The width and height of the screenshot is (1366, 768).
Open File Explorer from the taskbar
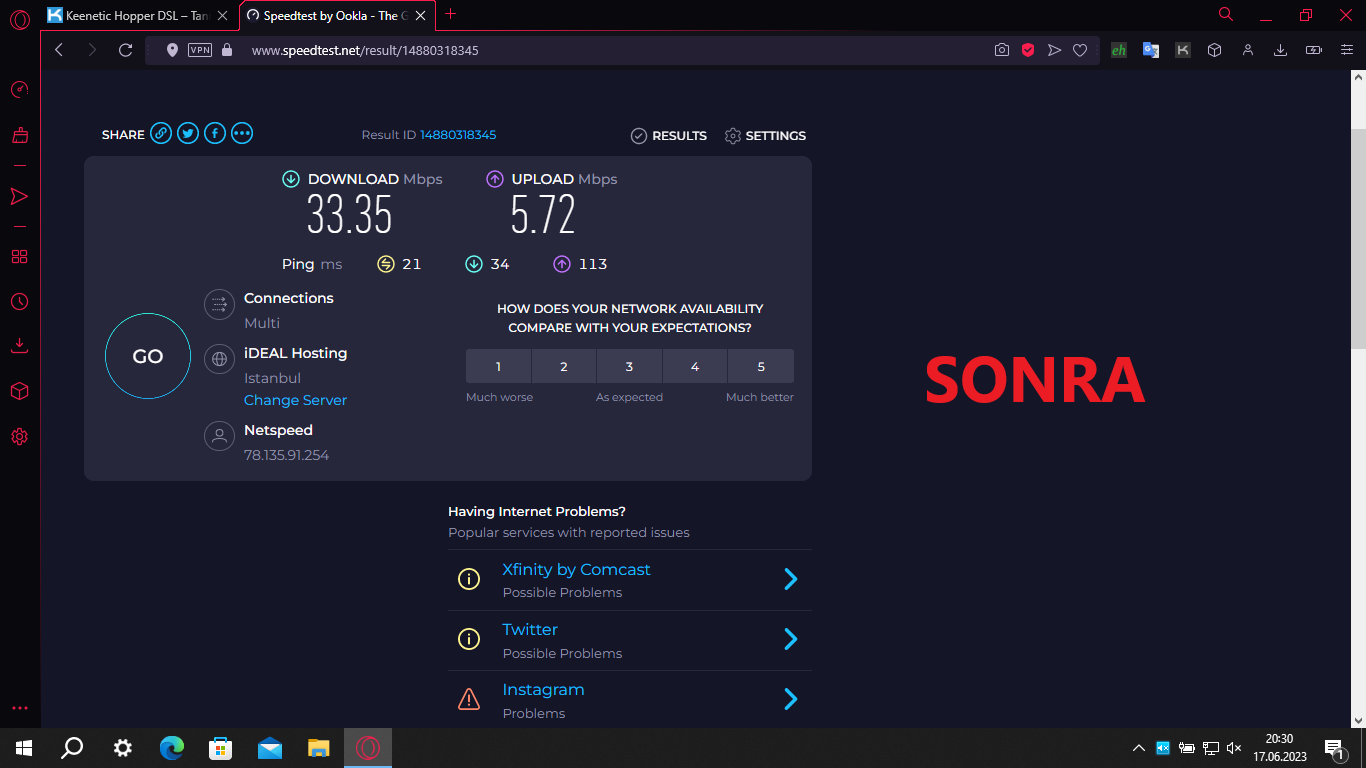[318, 747]
